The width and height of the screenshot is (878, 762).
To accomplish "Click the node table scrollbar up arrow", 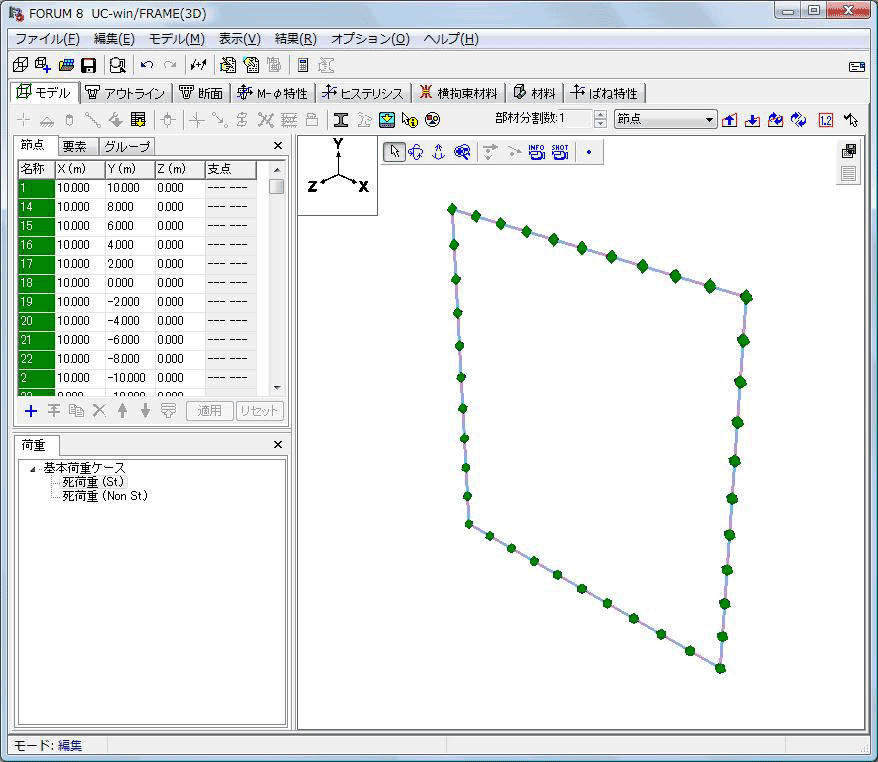I will click(x=277, y=169).
